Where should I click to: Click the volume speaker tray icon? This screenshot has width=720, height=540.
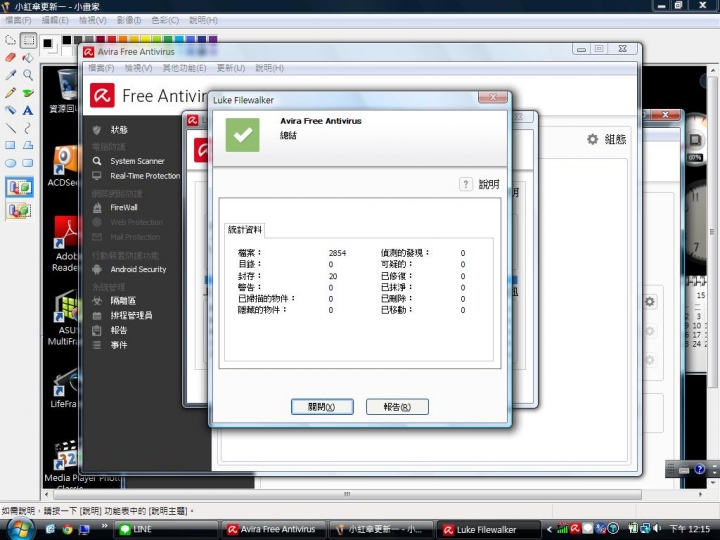[658, 529]
